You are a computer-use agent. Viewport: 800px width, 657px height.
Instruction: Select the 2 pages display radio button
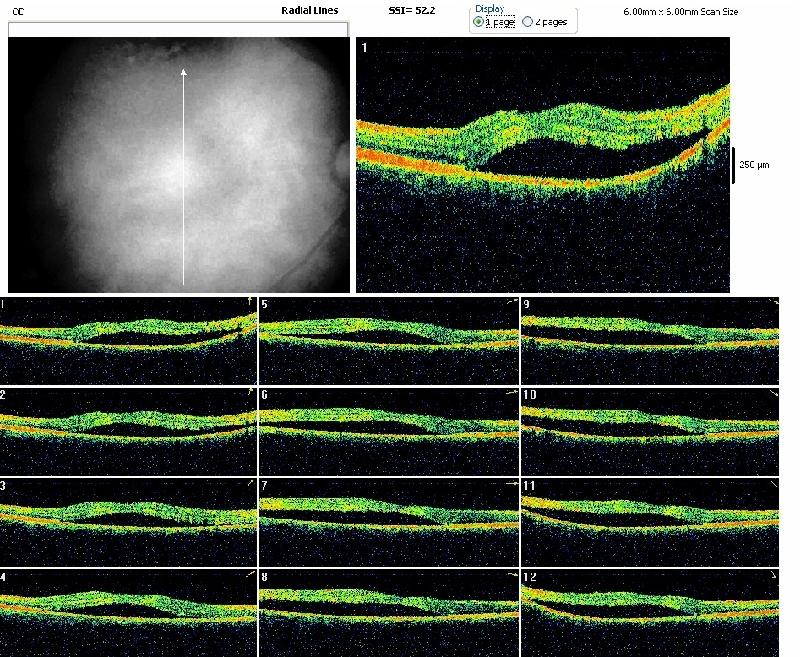[528, 22]
